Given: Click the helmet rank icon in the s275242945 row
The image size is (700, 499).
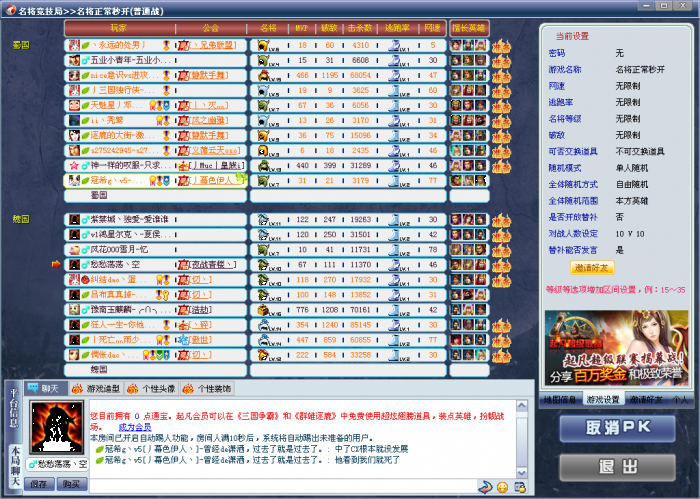Looking at the screenshot, I should click(x=263, y=150).
